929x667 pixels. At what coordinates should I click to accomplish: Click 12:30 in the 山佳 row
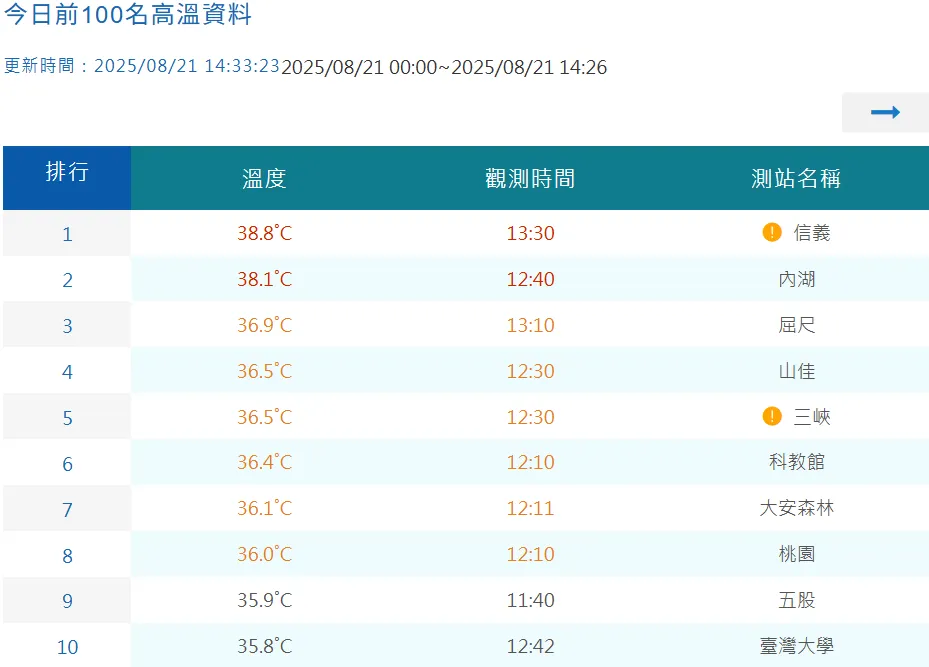(x=530, y=371)
